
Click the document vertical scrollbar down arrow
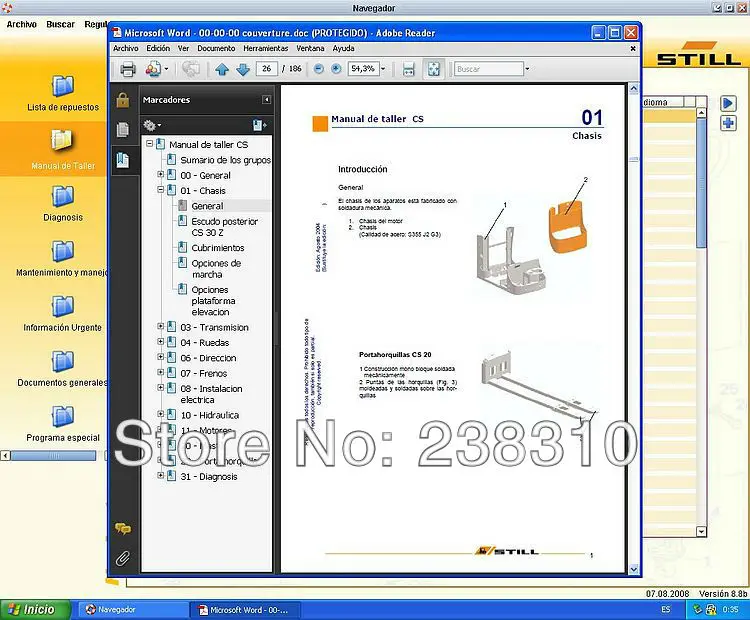pyautogui.click(x=634, y=569)
